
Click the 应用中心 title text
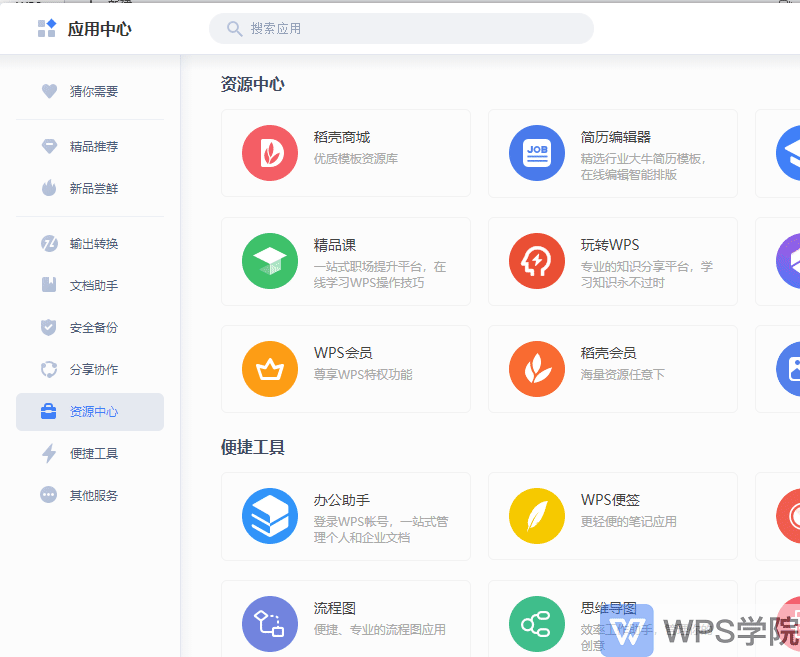pyautogui.click(x=99, y=29)
